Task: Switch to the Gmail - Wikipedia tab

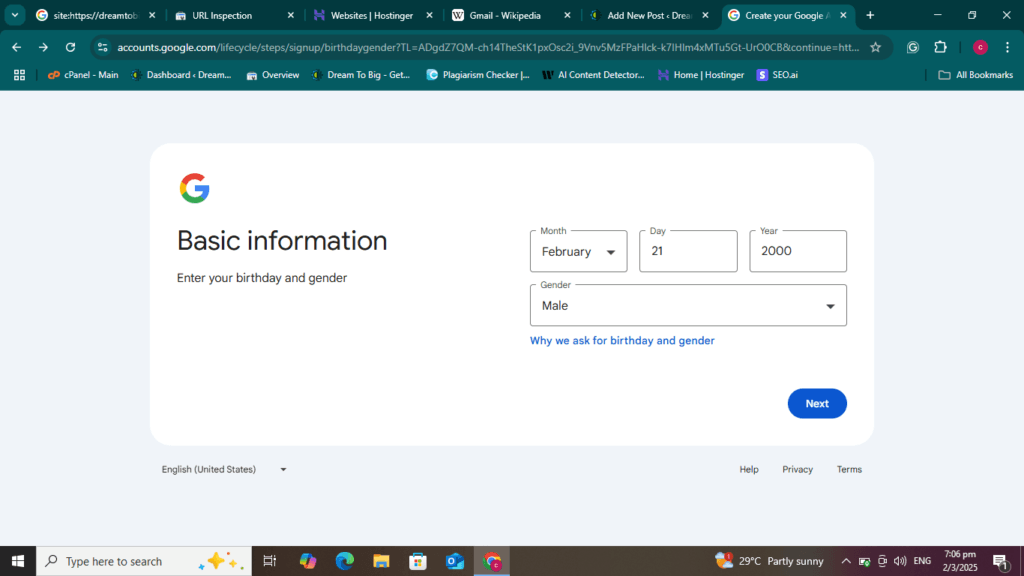Action: coord(511,15)
